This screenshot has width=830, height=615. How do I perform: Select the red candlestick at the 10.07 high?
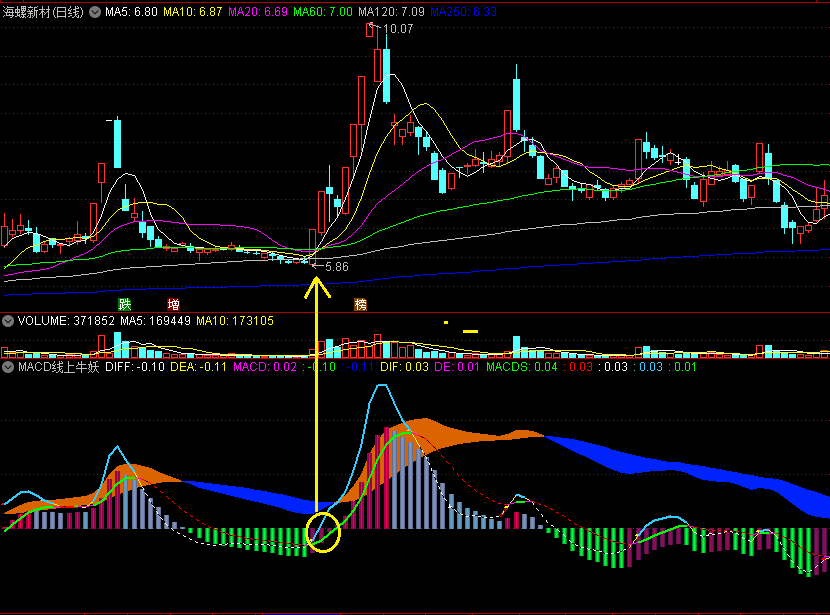pyautogui.click(x=369, y=30)
